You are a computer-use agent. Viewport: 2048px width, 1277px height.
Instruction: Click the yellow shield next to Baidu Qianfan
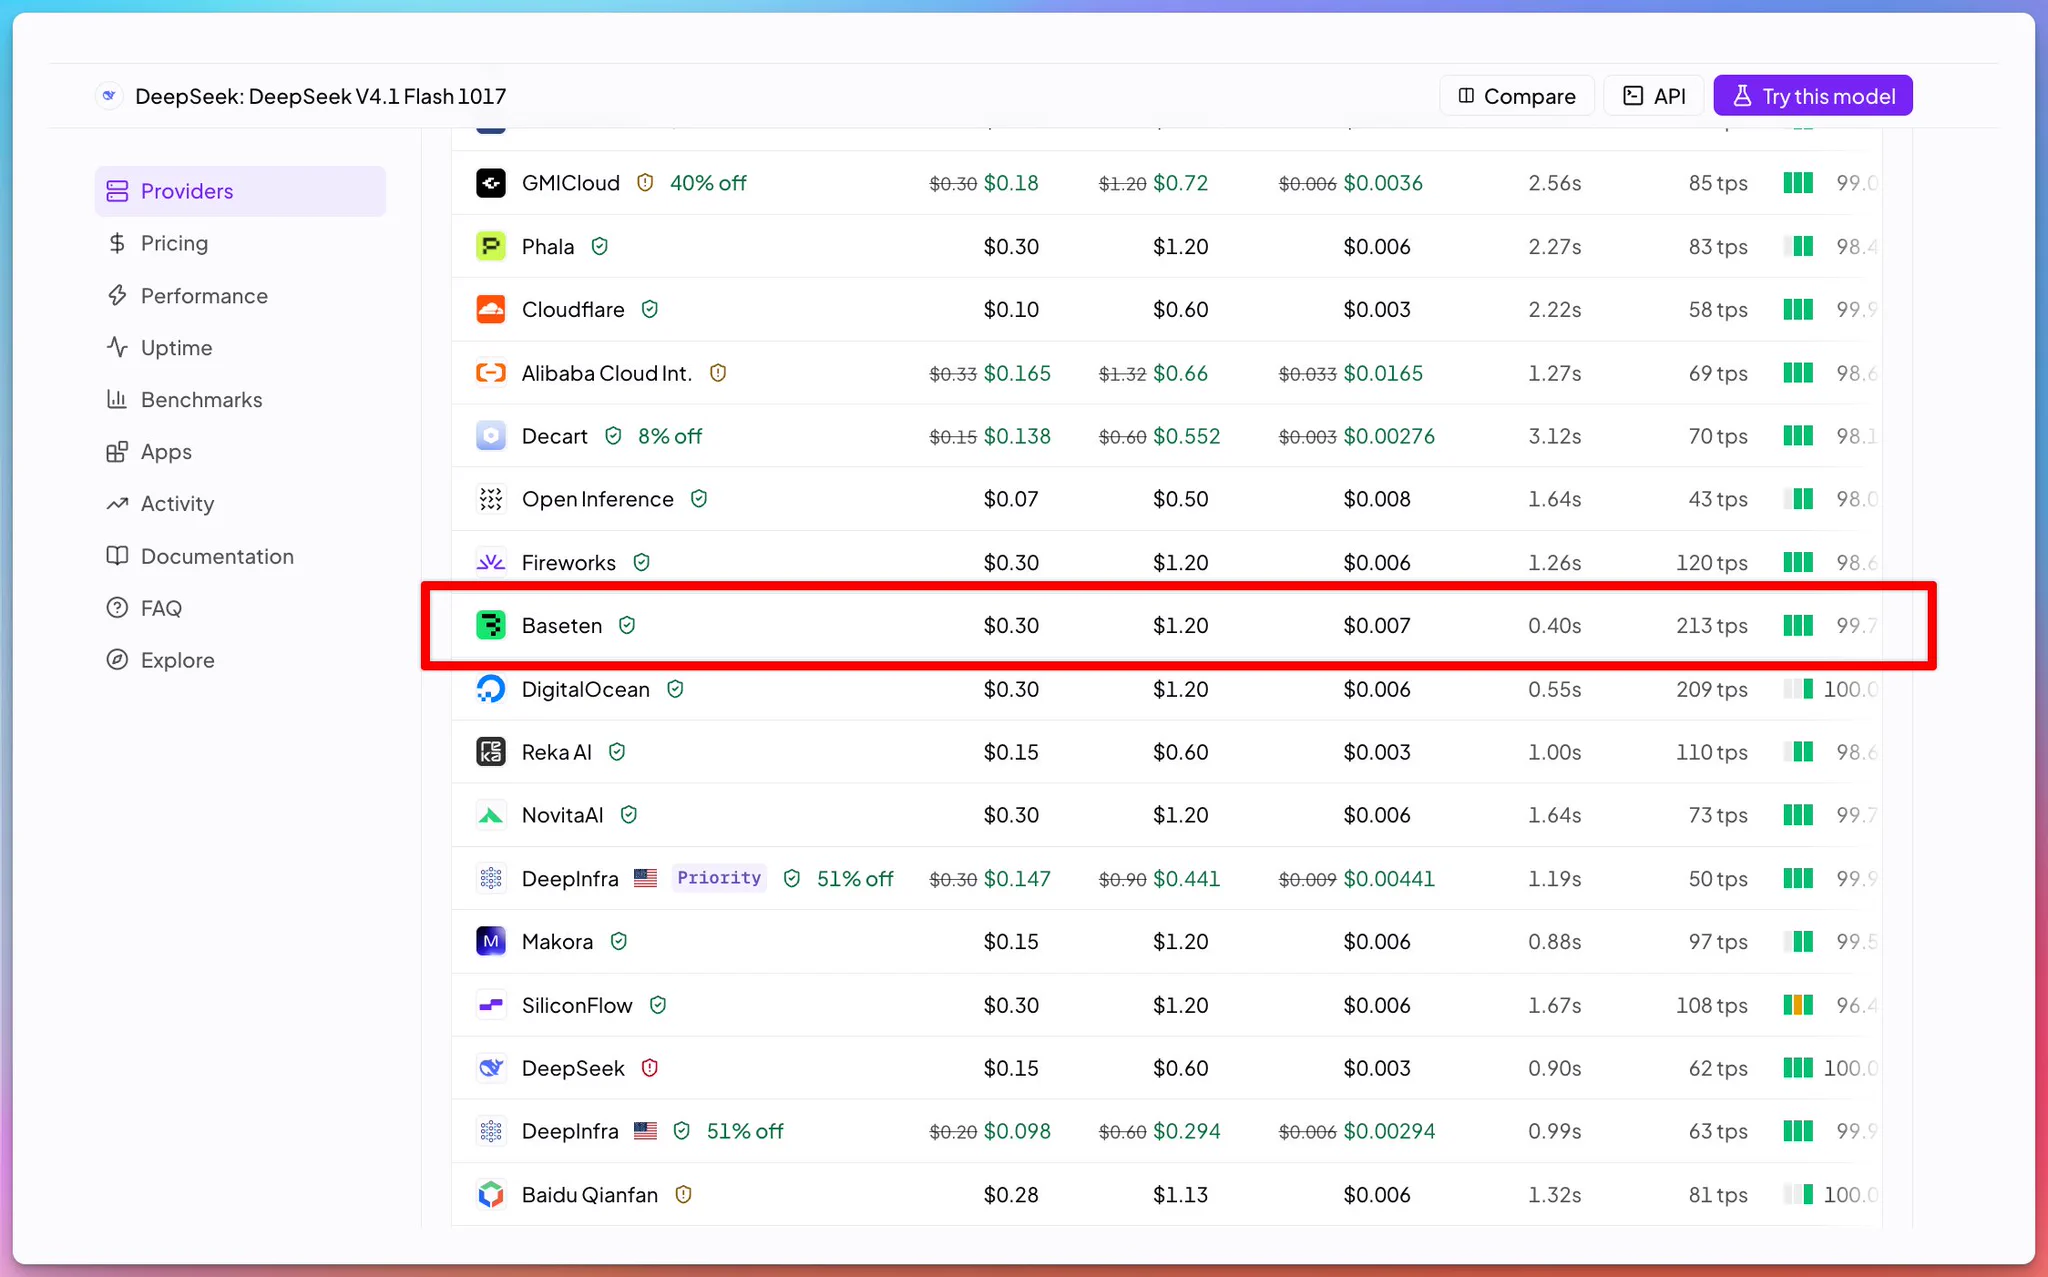pyautogui.click(x=684, y=1194)
